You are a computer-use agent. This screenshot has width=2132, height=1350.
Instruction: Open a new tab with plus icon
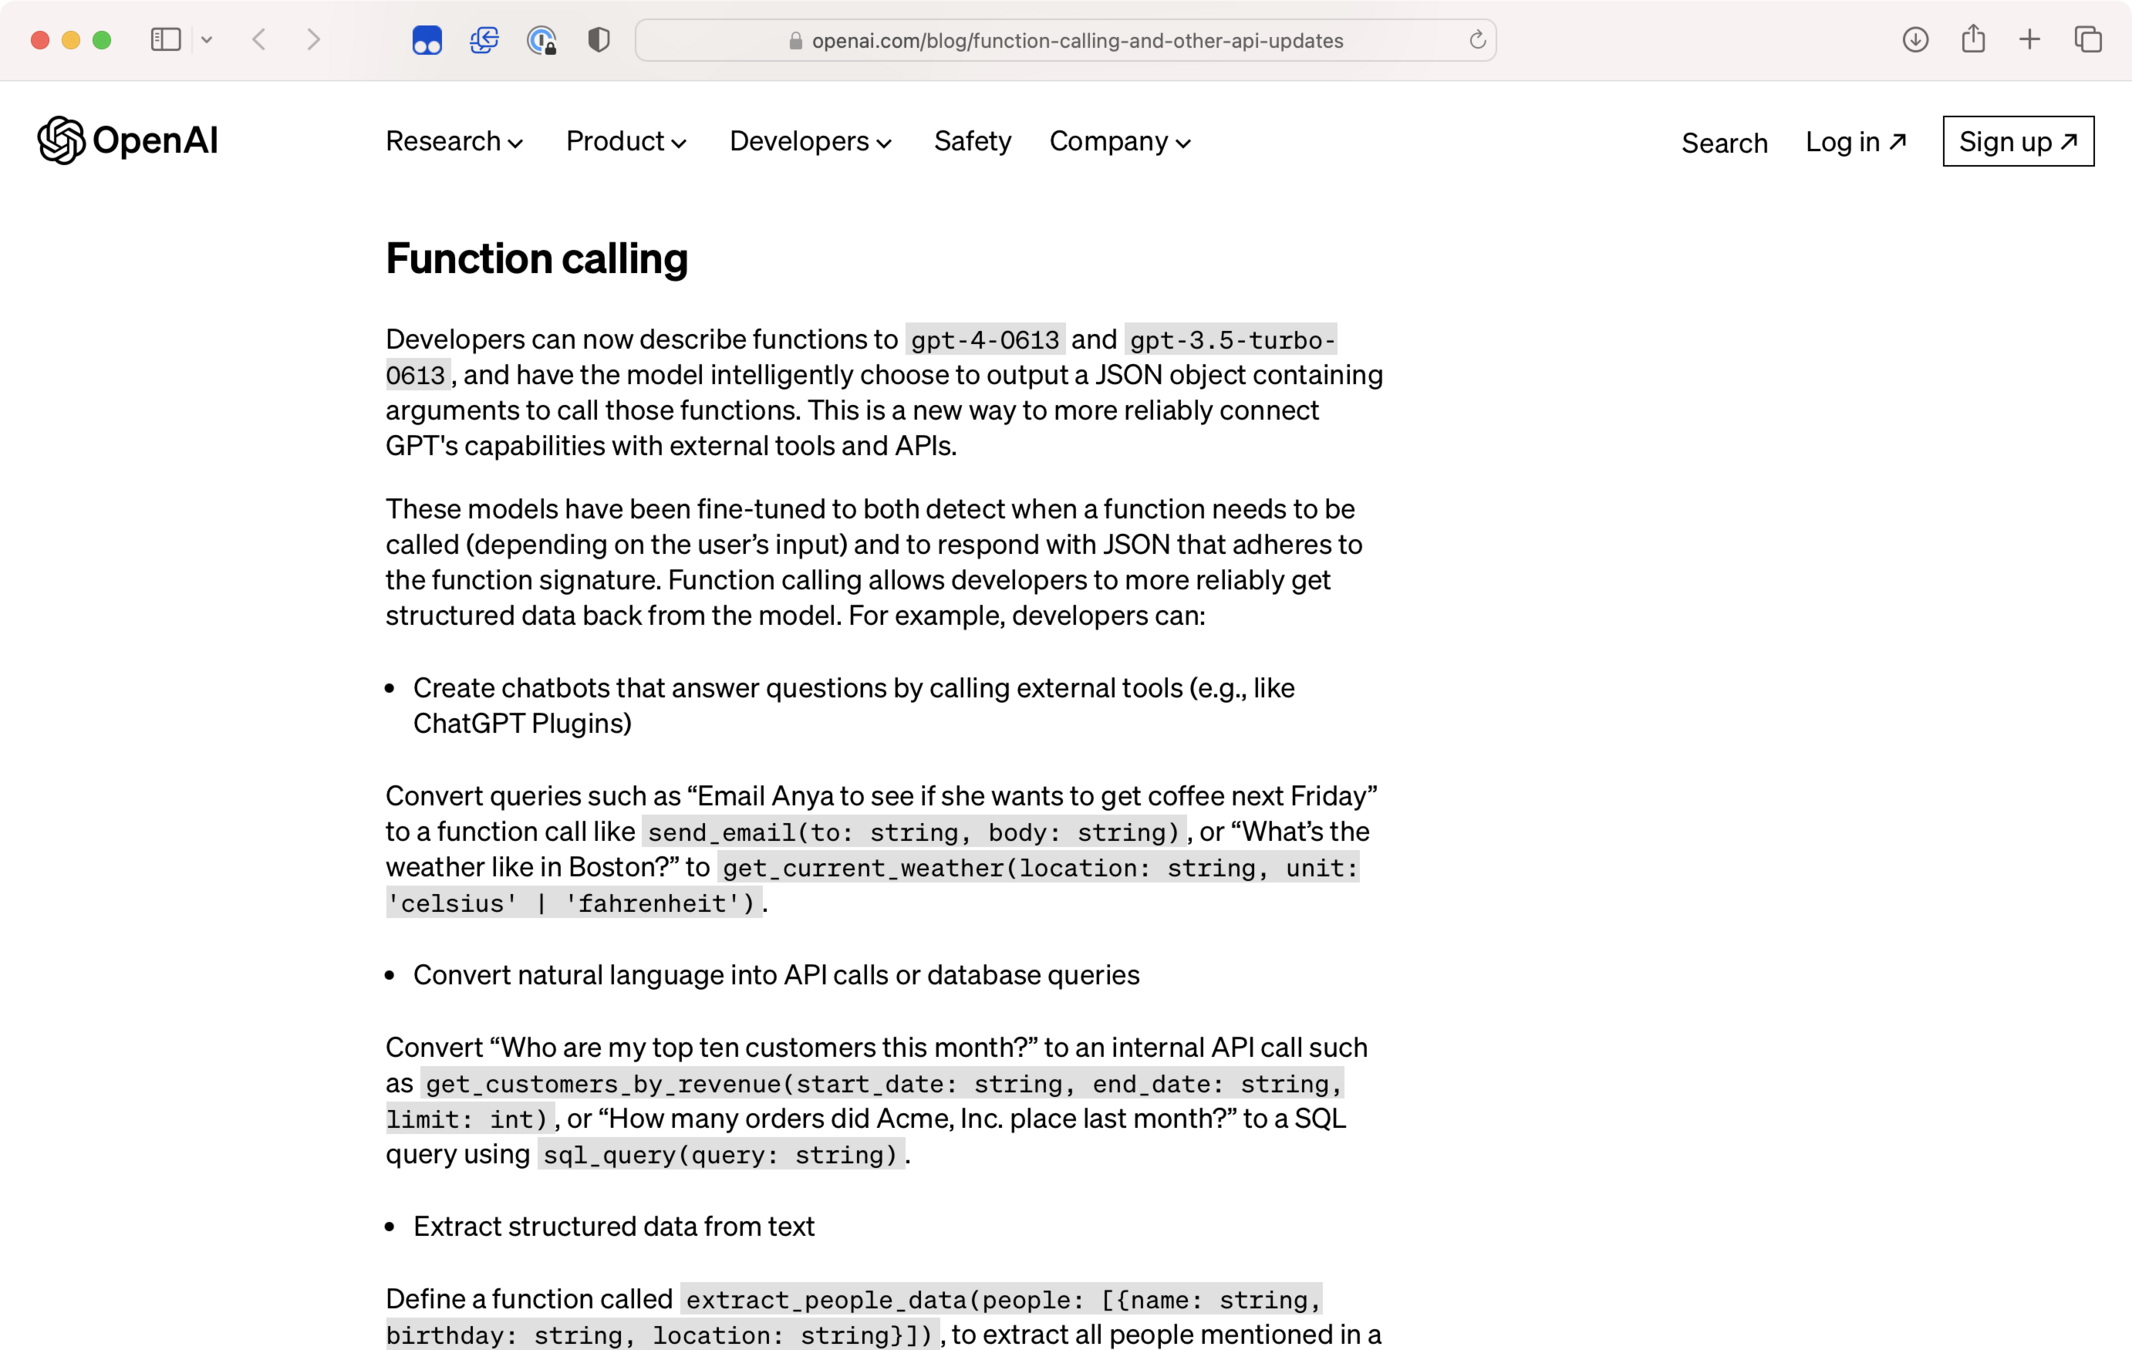[x=2030, y=40]
